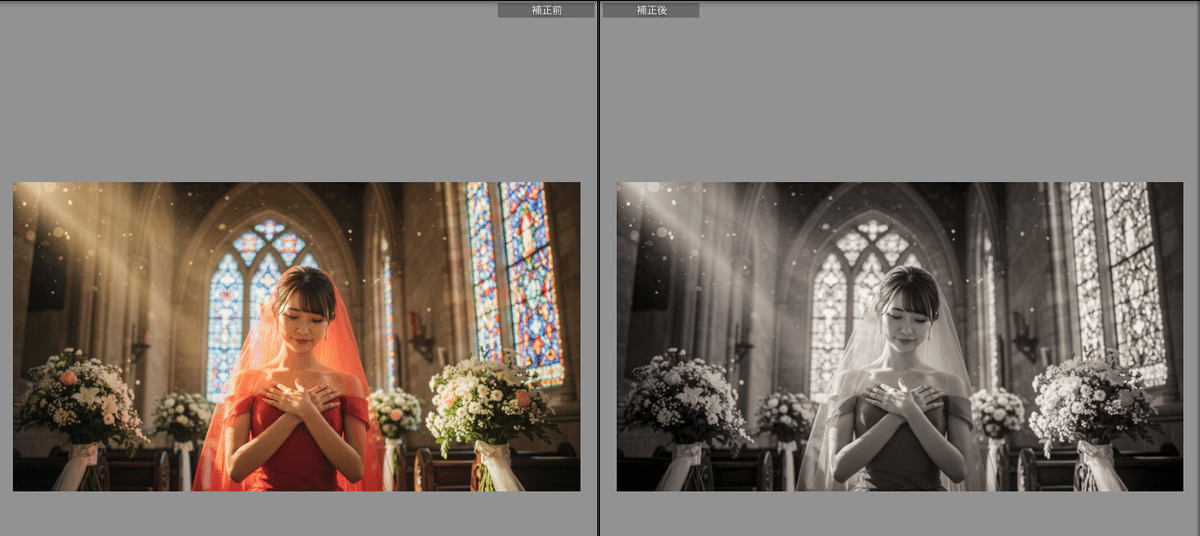The image size is (1200, 536).
Task: Click the large right bouquet in the after image
Action: (x=1093, y=400)
